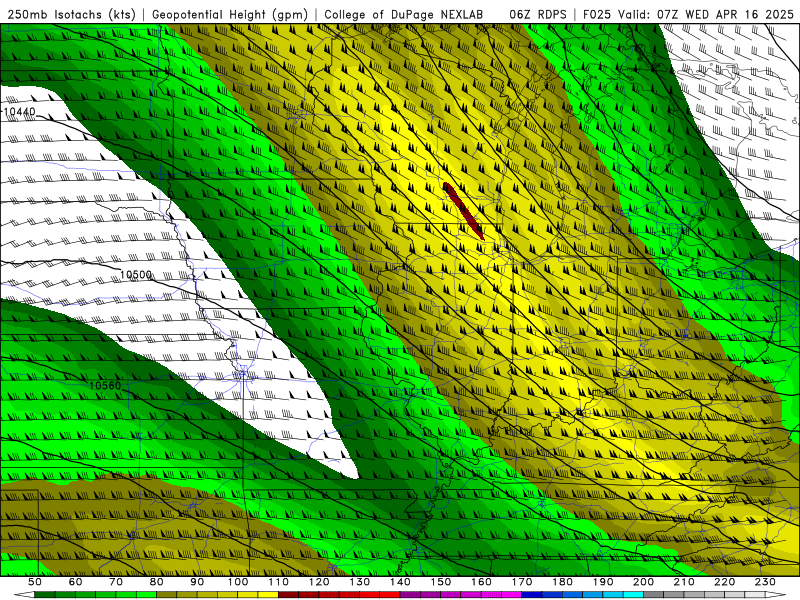The height and width of the screenshot is (600, 800).
Task: Click the 230 label on the color scale
Action: click(765, 582)
